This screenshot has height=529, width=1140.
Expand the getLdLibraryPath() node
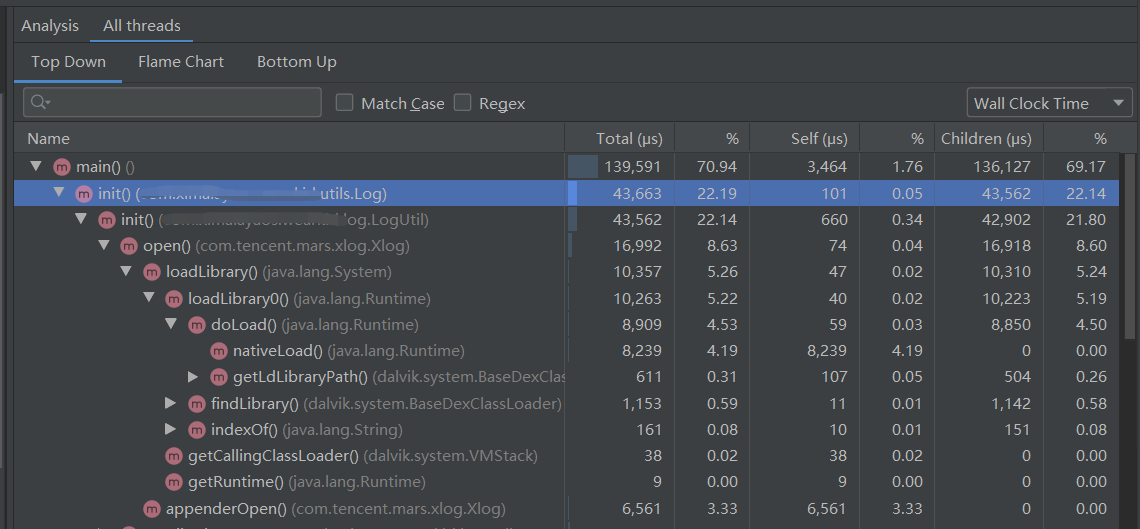pyautogui.click(x=193, y=377)
